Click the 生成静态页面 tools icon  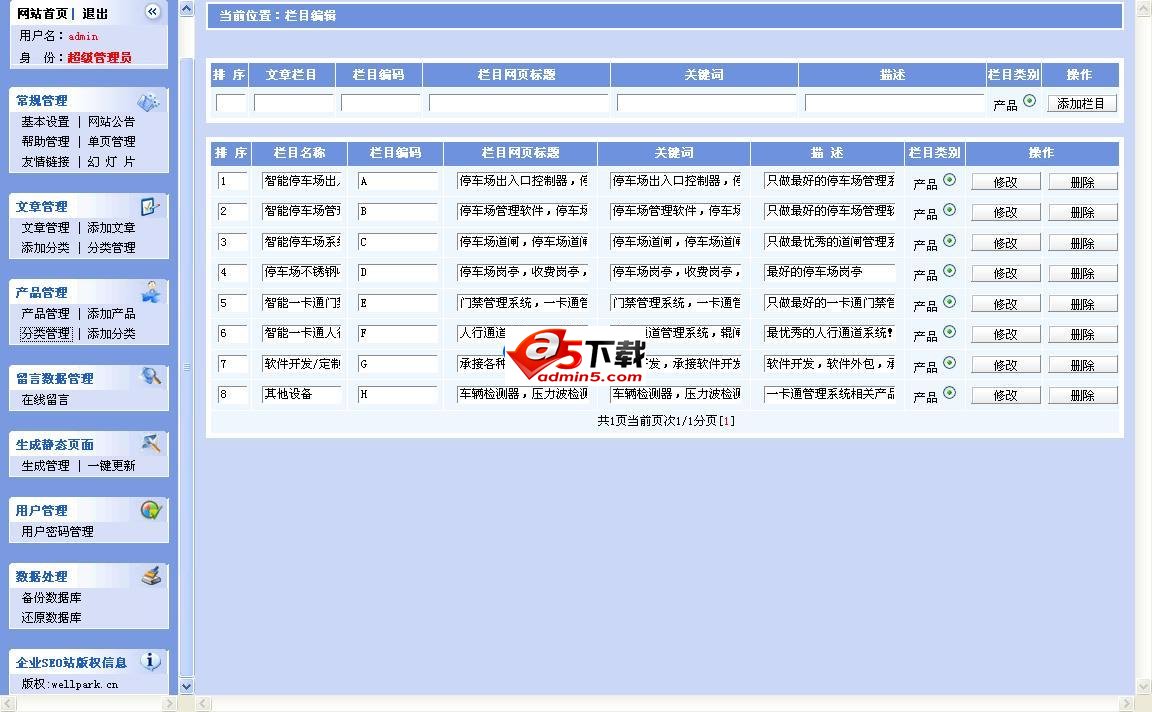pyautogui.click(x=151, y=443)
